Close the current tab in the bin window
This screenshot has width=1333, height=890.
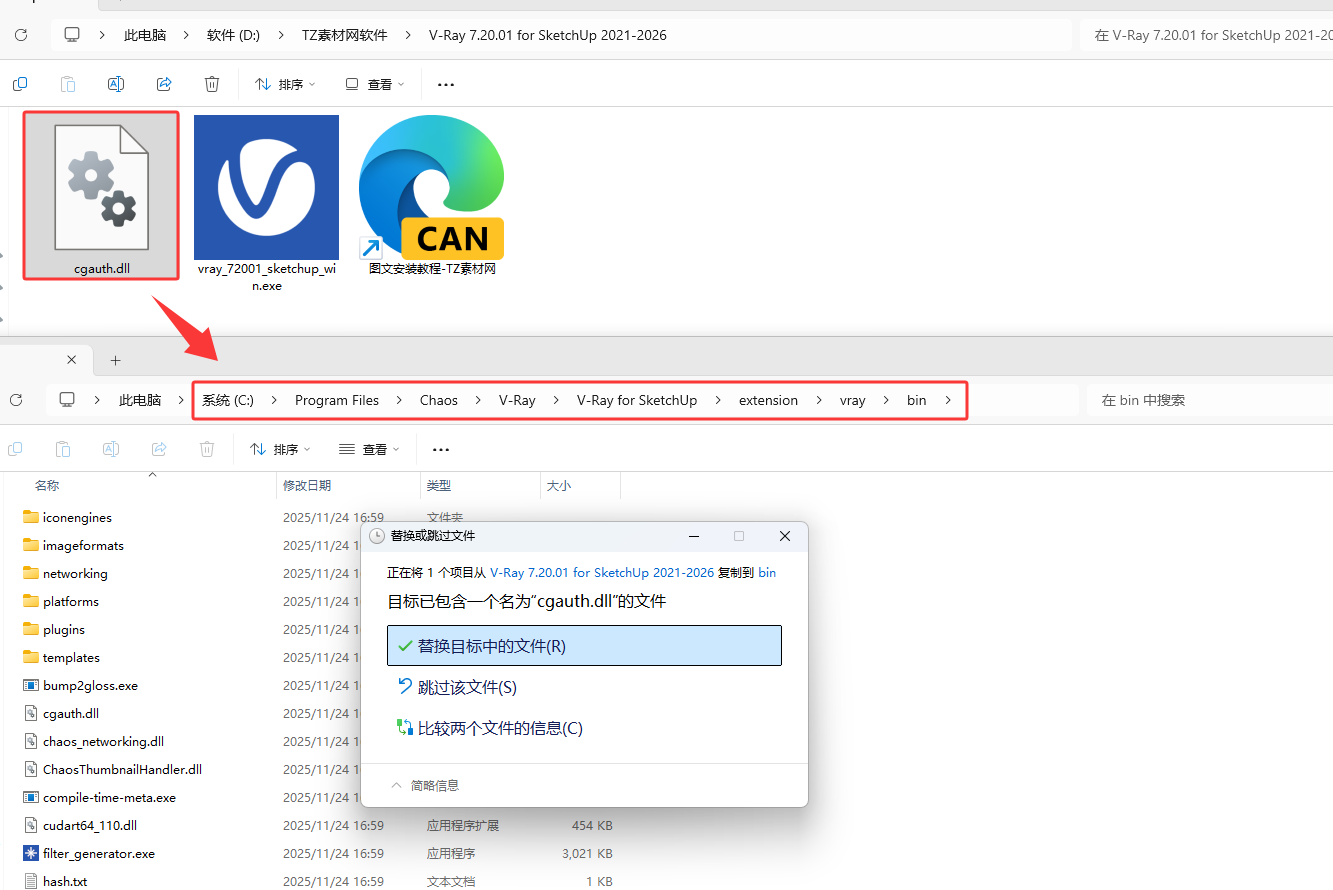pos(71,360)
